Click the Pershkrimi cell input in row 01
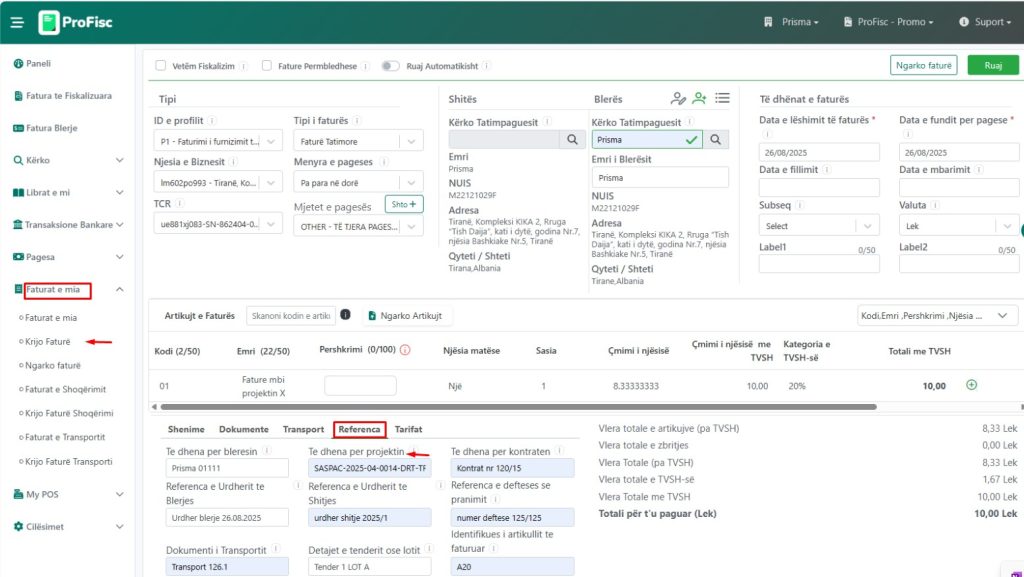 tap(360, 386)
